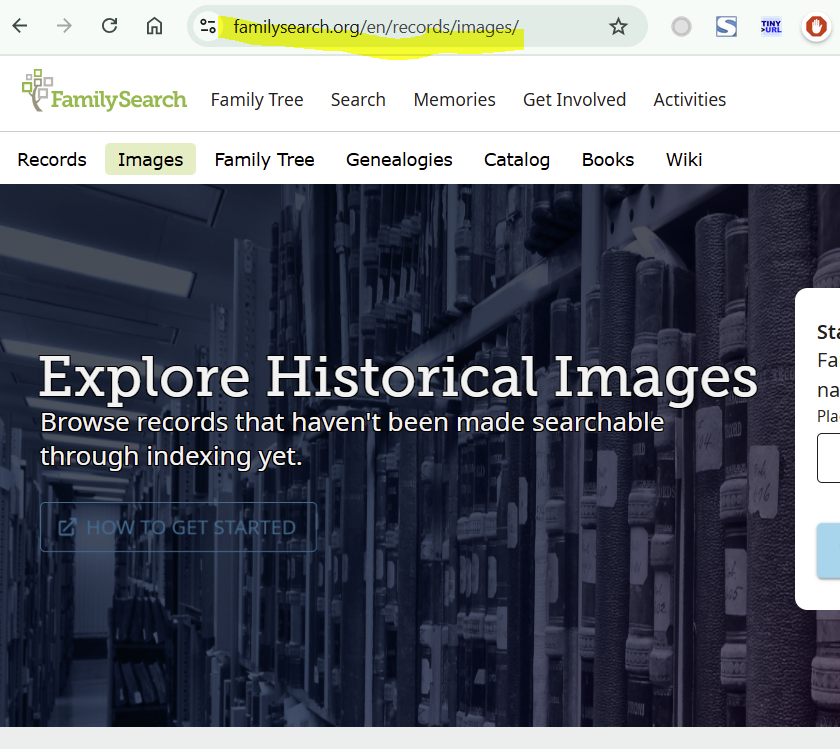Open the browser home page icon
The width and height of the screenshot is (840, 749).
(x=154, y=26)
